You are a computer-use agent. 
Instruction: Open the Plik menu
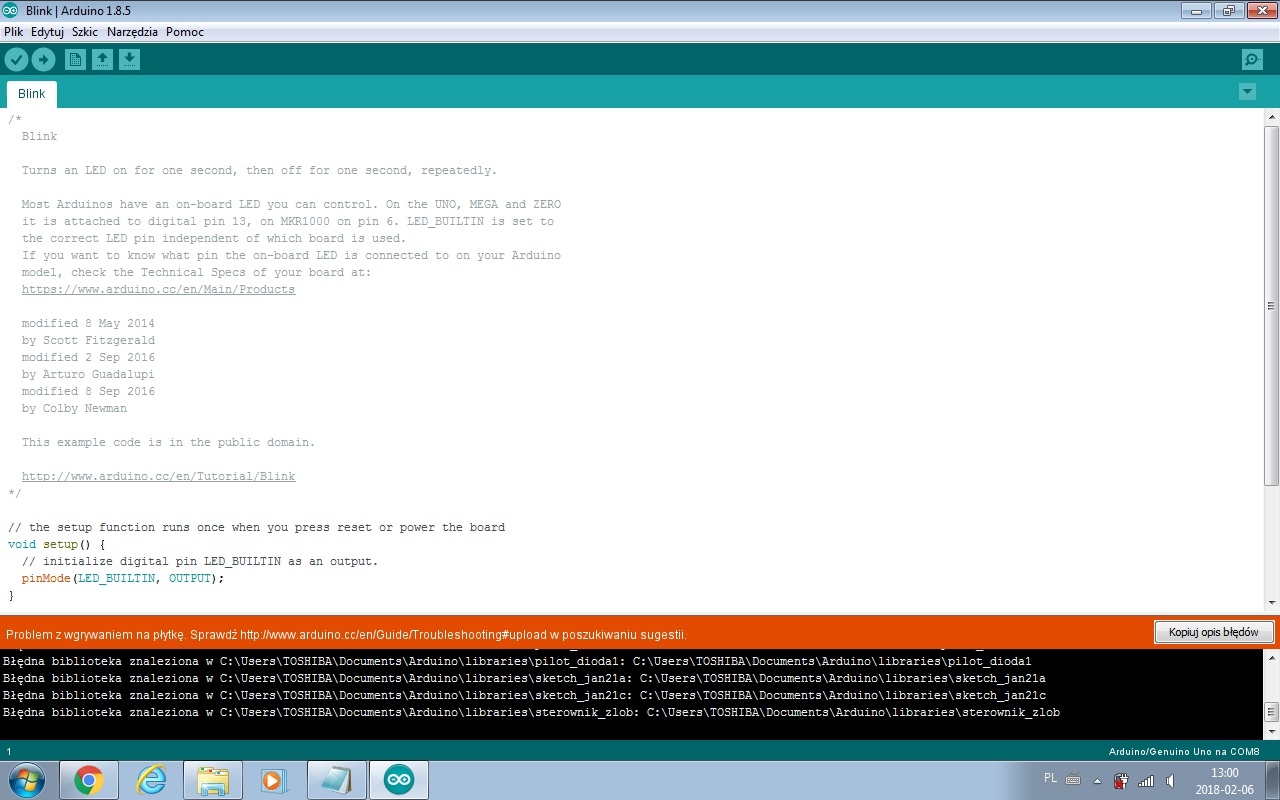[x=13, y=32]
